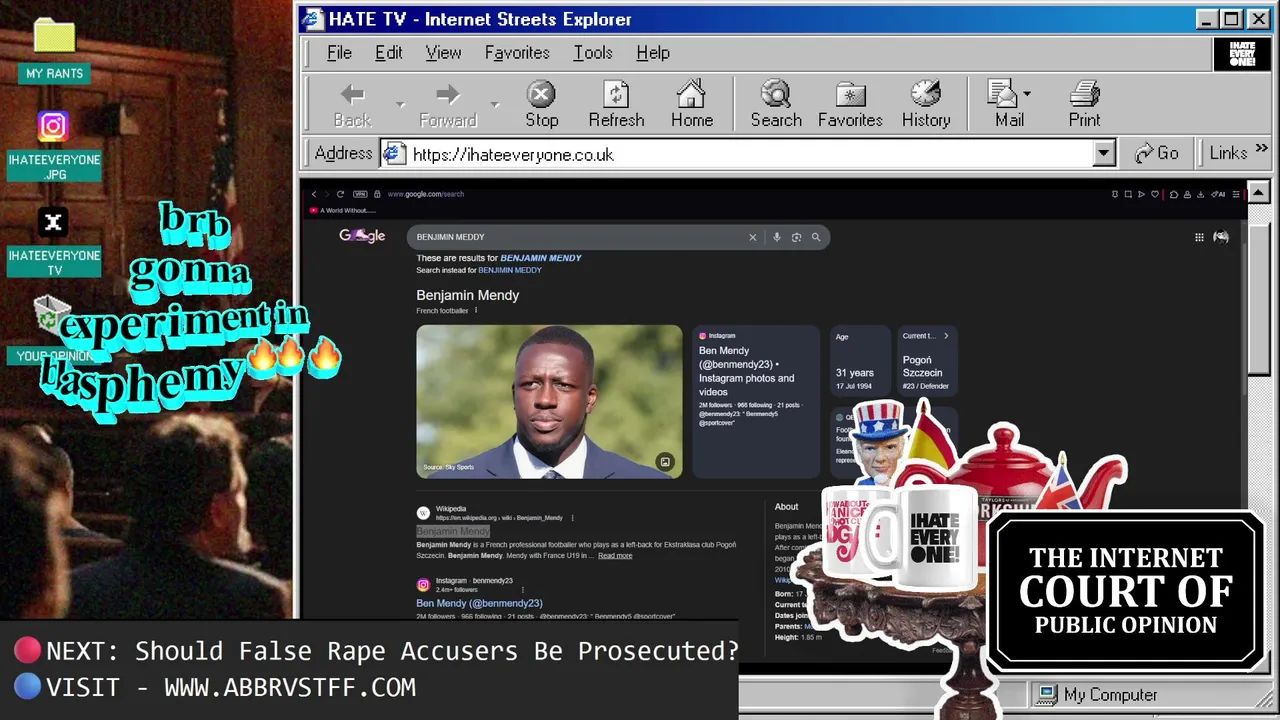The width and height of the screenshot is (1280, 720).
Task: Click the Google logo on the search page
Action: click(x=362, y=236)
